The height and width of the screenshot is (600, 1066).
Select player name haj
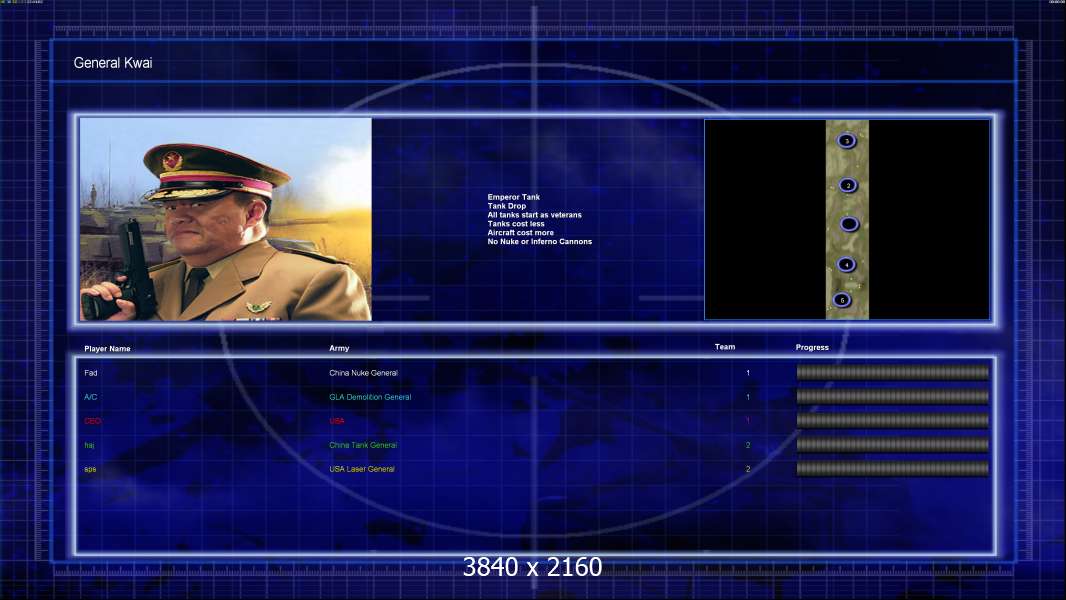(x=89, y=445)
